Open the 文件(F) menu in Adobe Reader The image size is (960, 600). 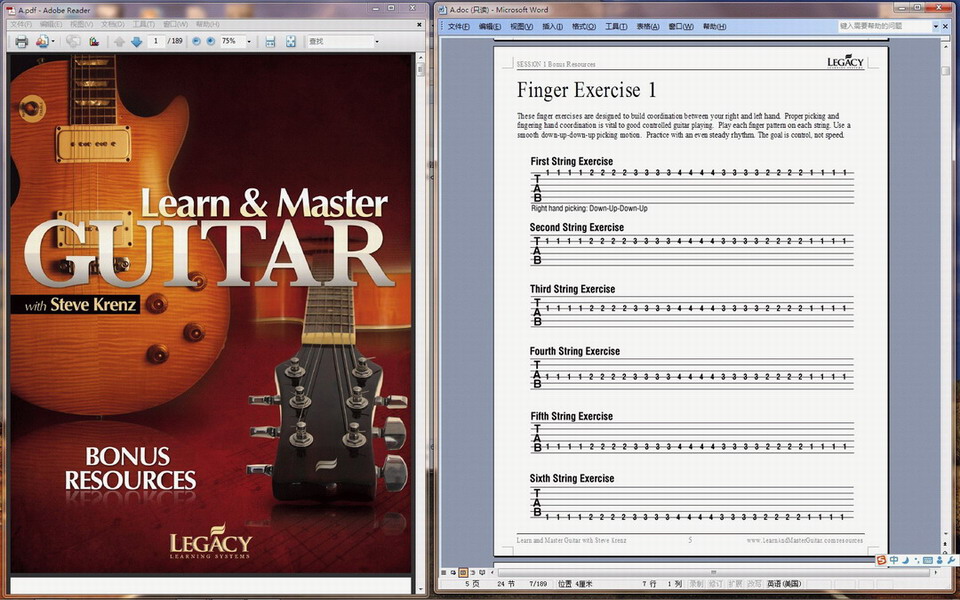coord(21,24)
